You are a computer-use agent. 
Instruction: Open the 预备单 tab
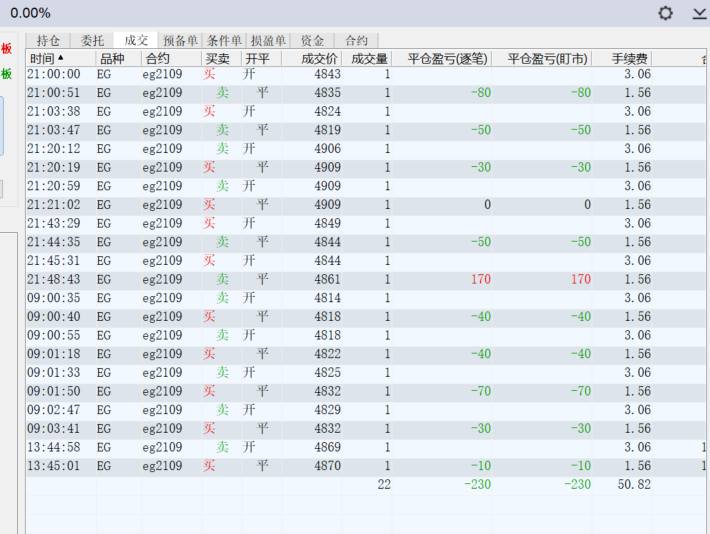tap(180, 40)
